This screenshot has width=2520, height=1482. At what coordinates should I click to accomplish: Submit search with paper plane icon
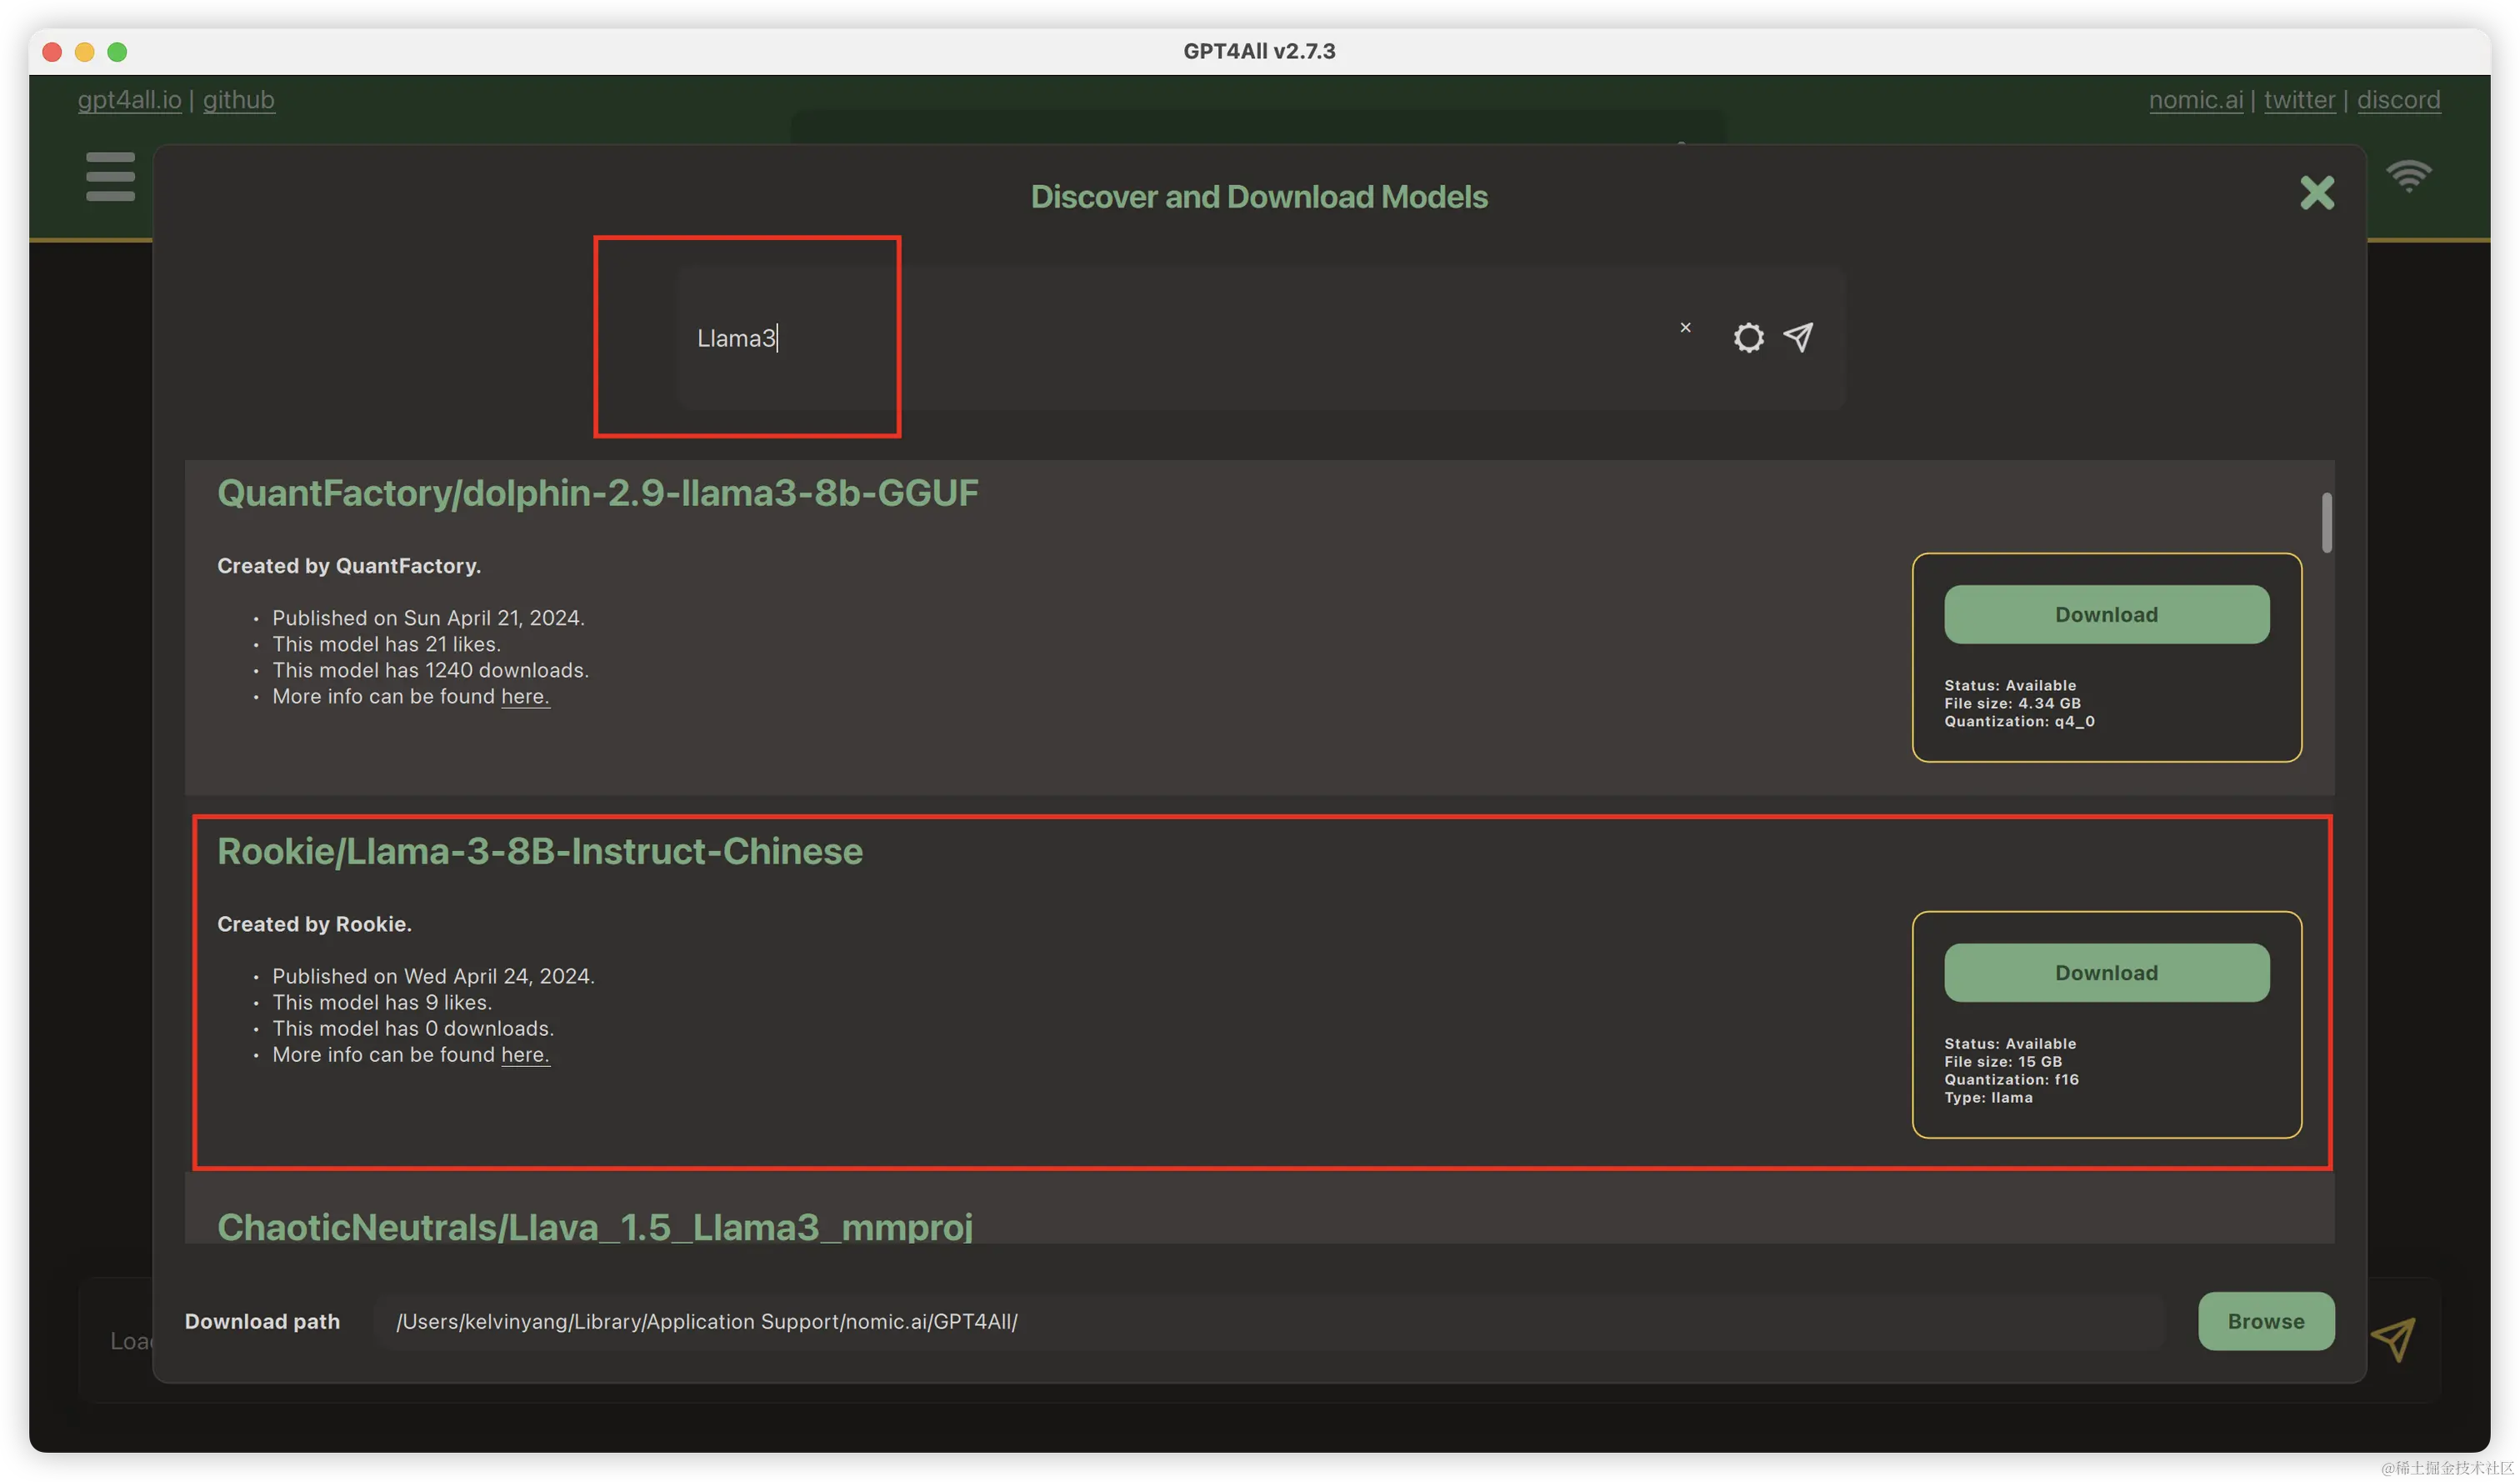pos(1798,337)
